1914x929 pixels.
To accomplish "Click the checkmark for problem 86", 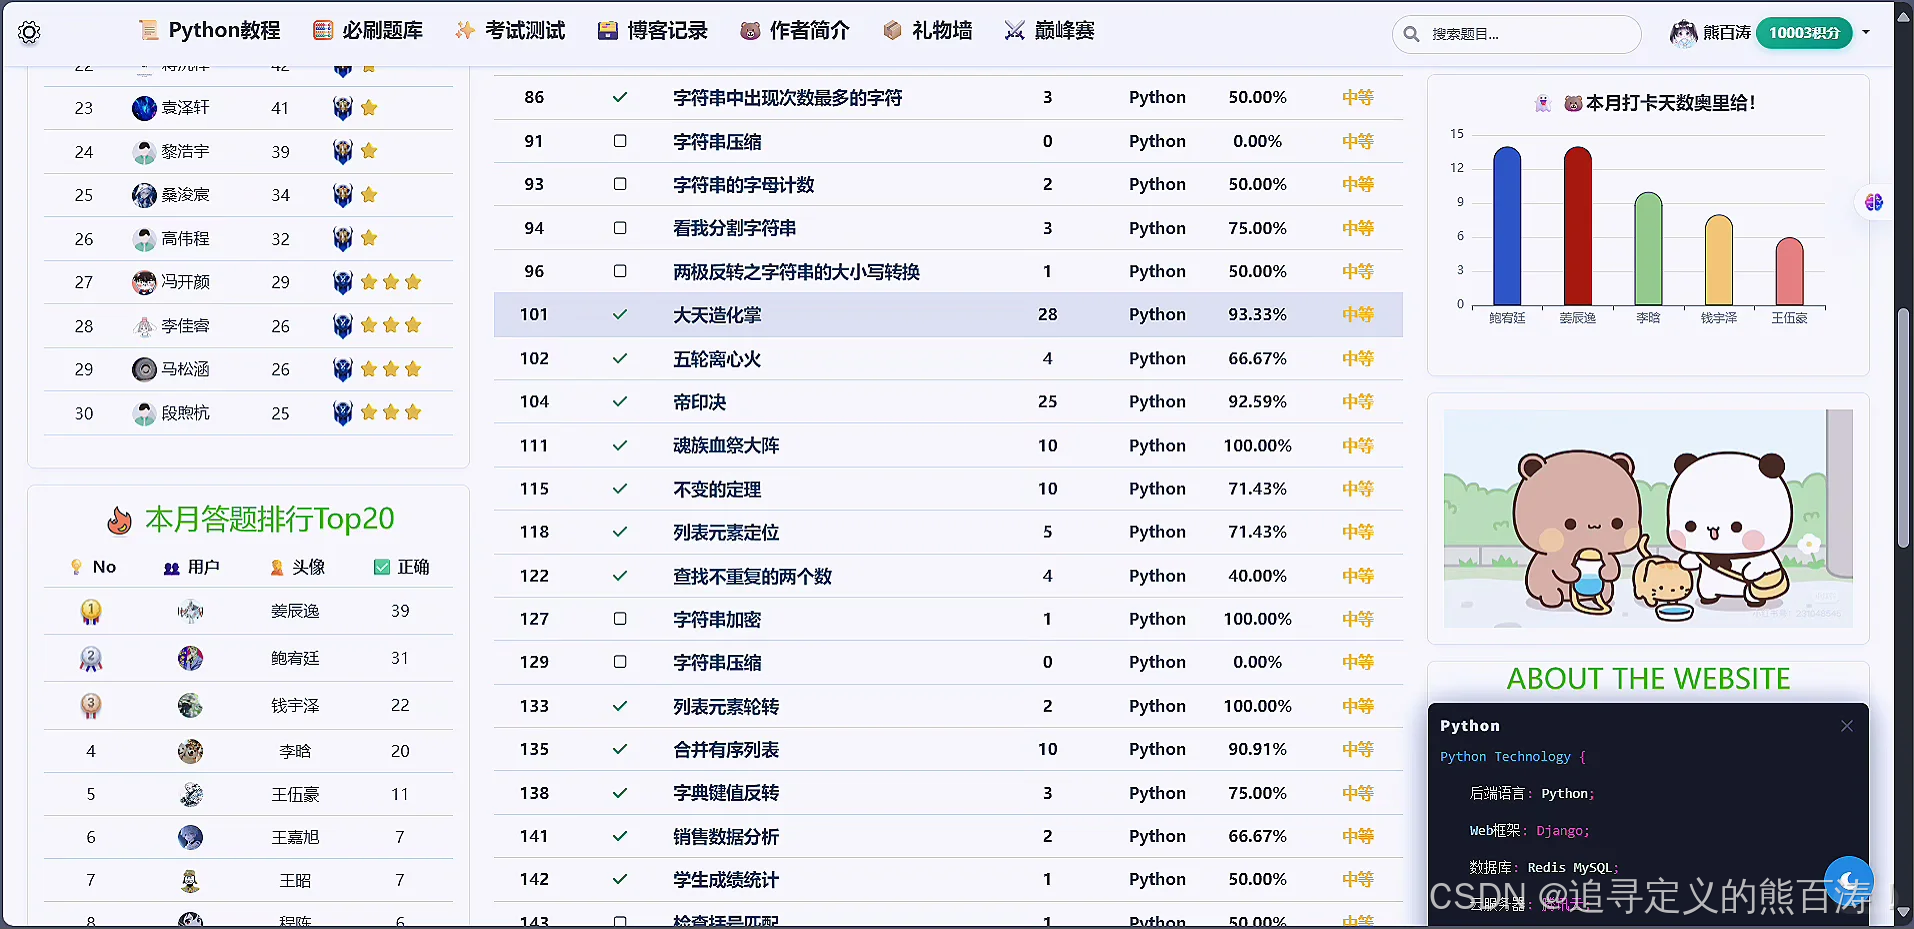I will tap(620, 97).
